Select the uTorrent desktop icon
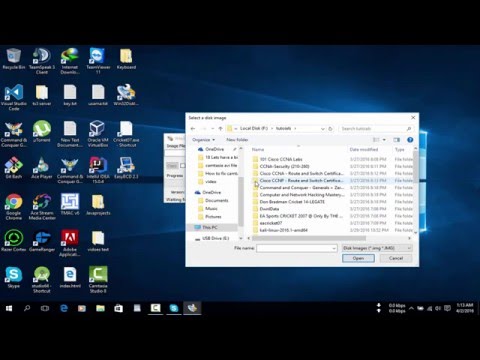This screenshot has width=480, height=360. point(42,131)
